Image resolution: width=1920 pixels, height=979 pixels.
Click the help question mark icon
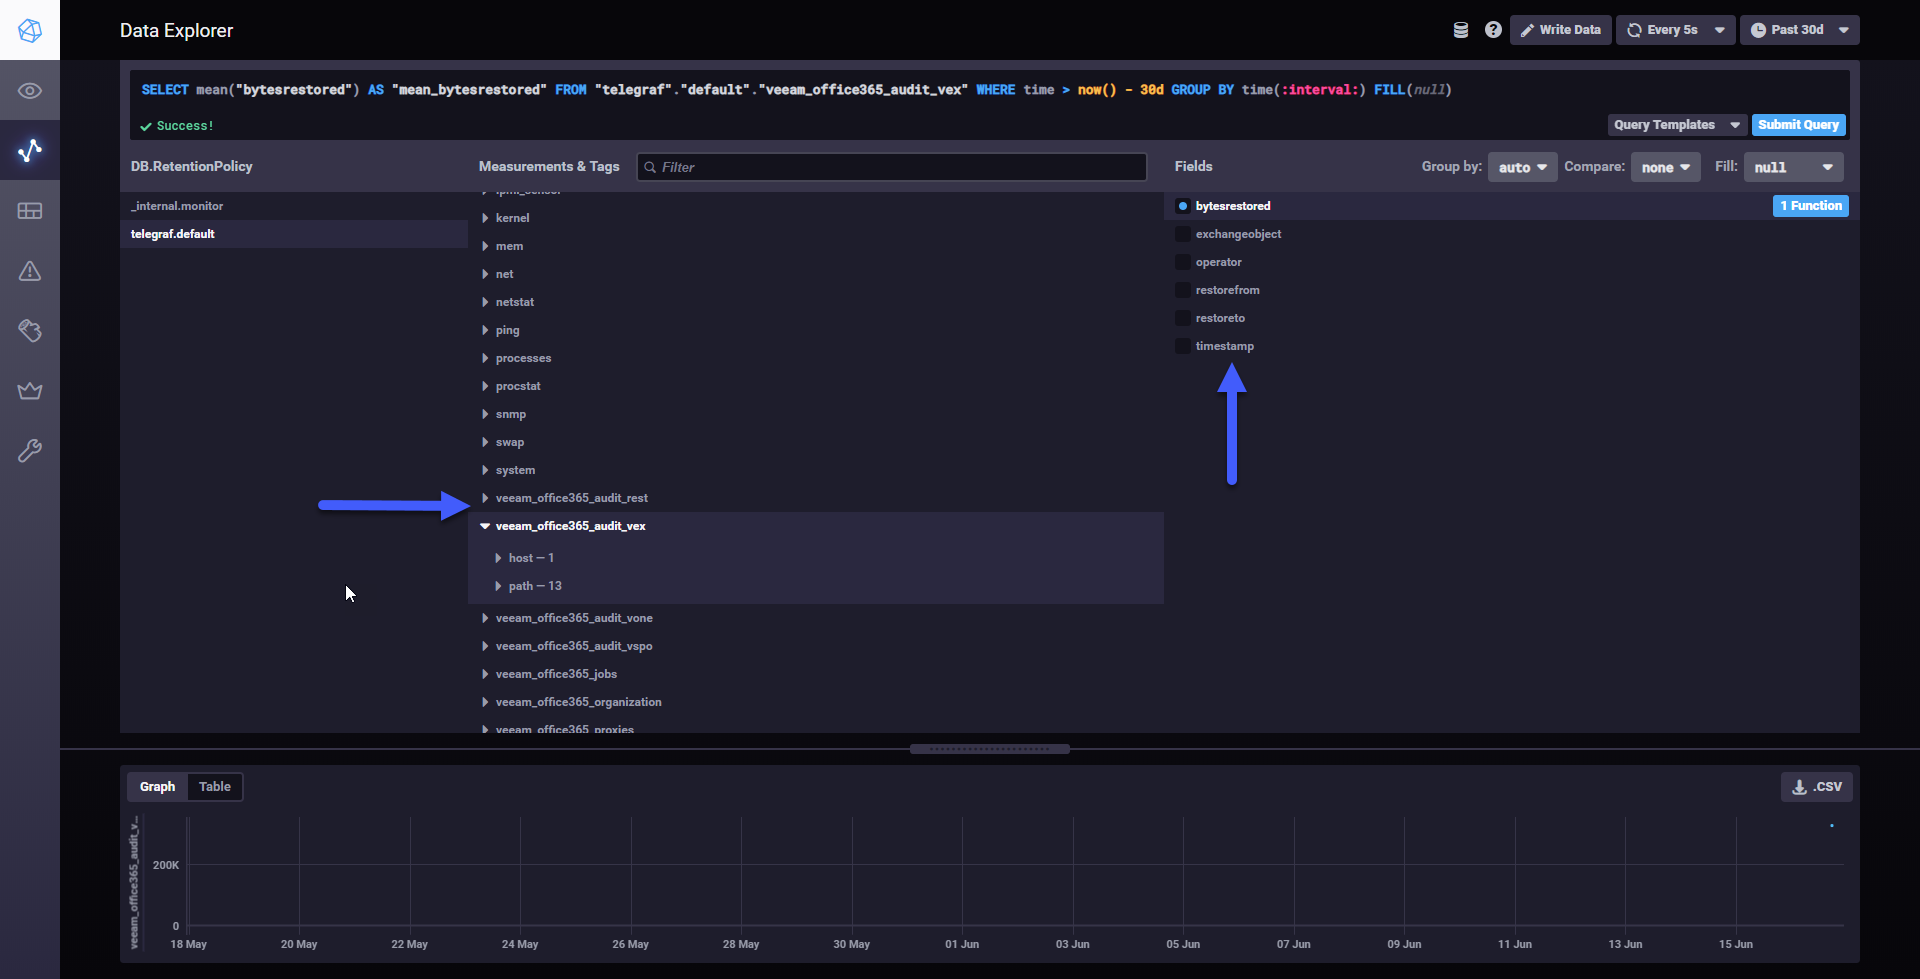tap(1493, 30)
